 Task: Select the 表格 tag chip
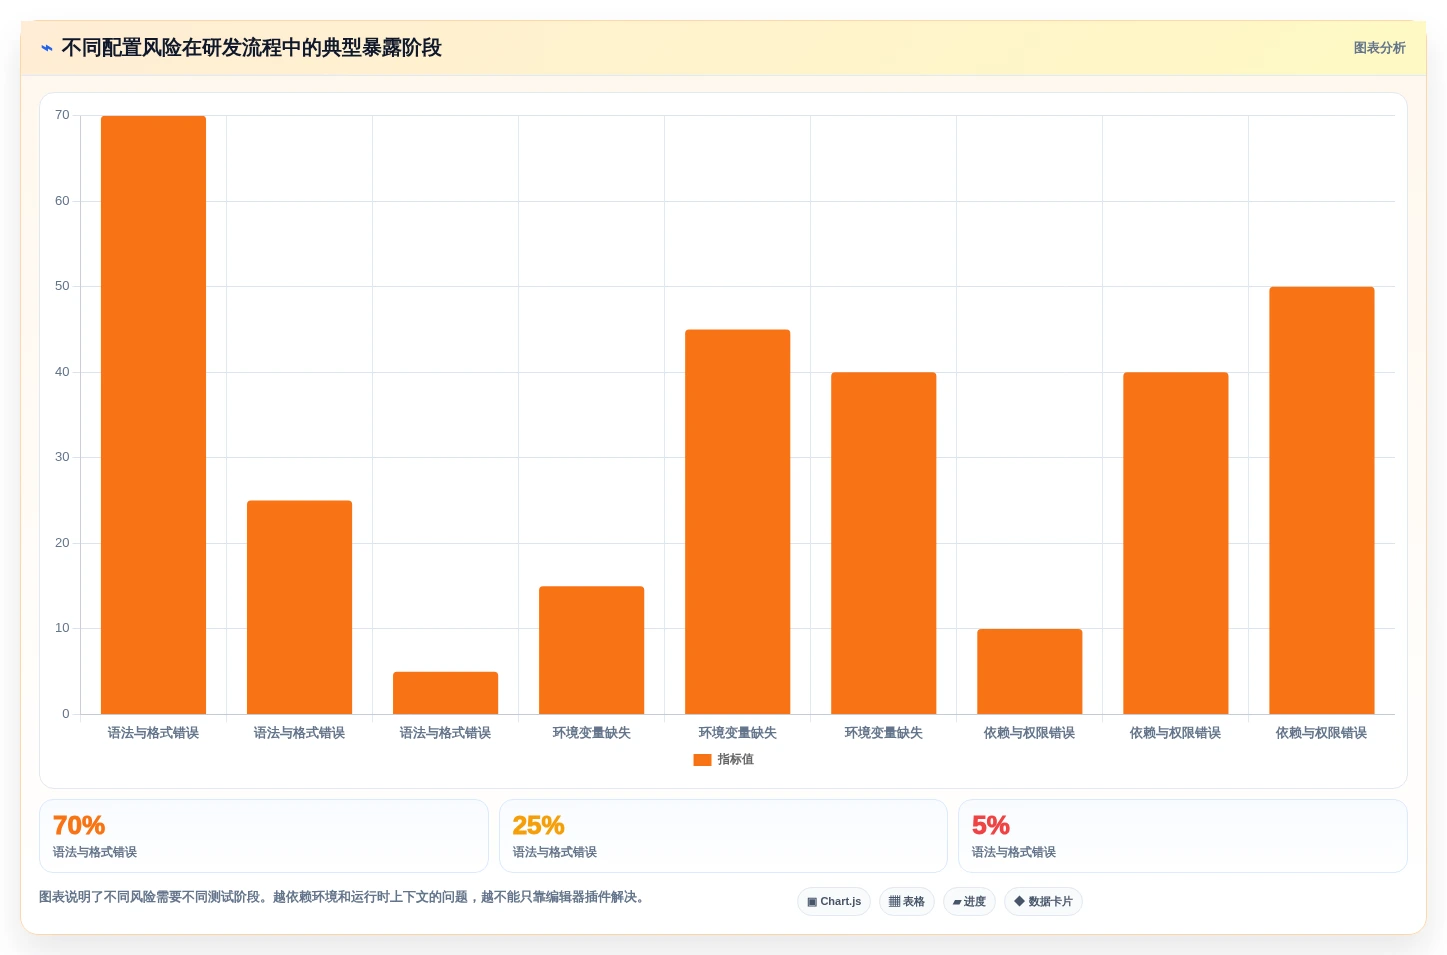[907, 901]
